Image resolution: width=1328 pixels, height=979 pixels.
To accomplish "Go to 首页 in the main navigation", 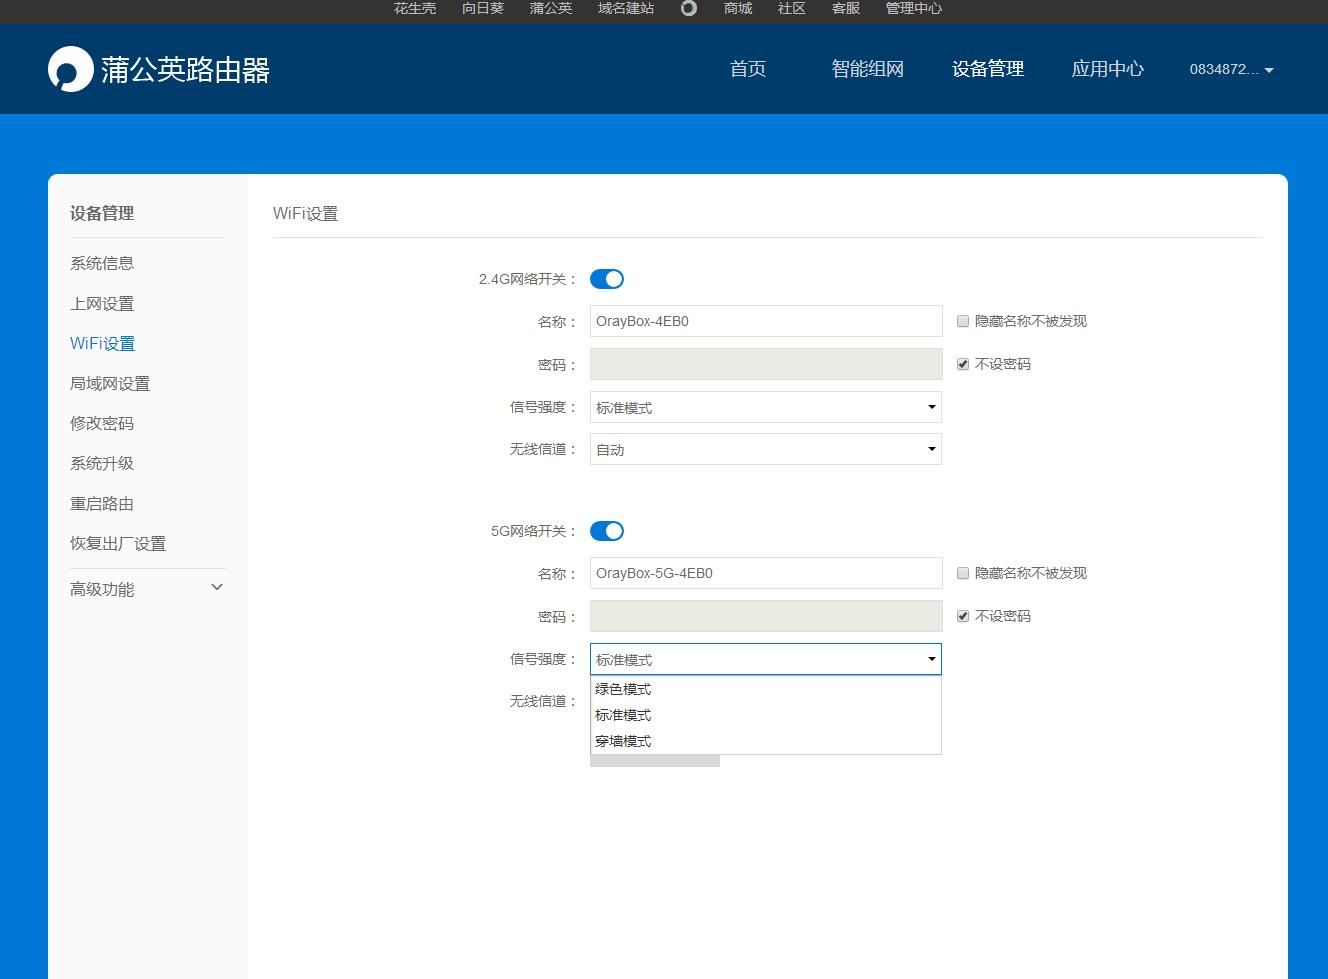I will tap(748, 69).
